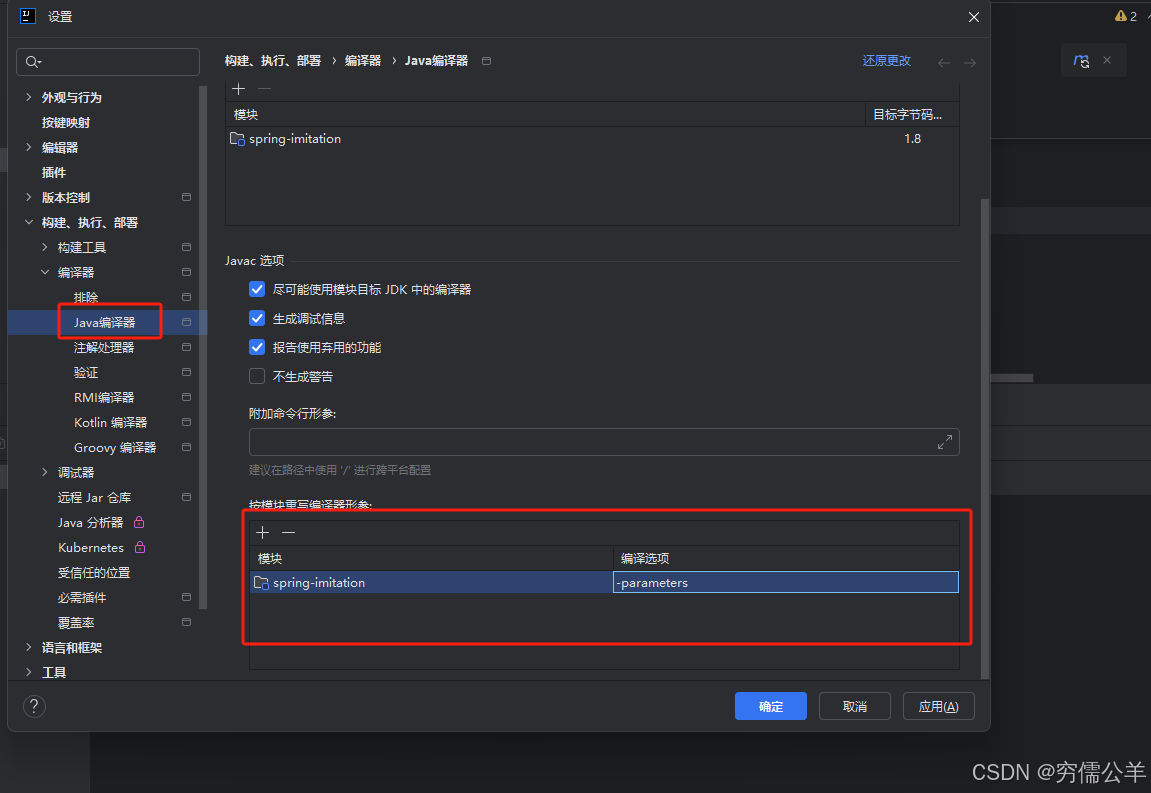Toggle 生成调试信息 checkbox
The image size is (1151, 793).
[x=257, y=318]
